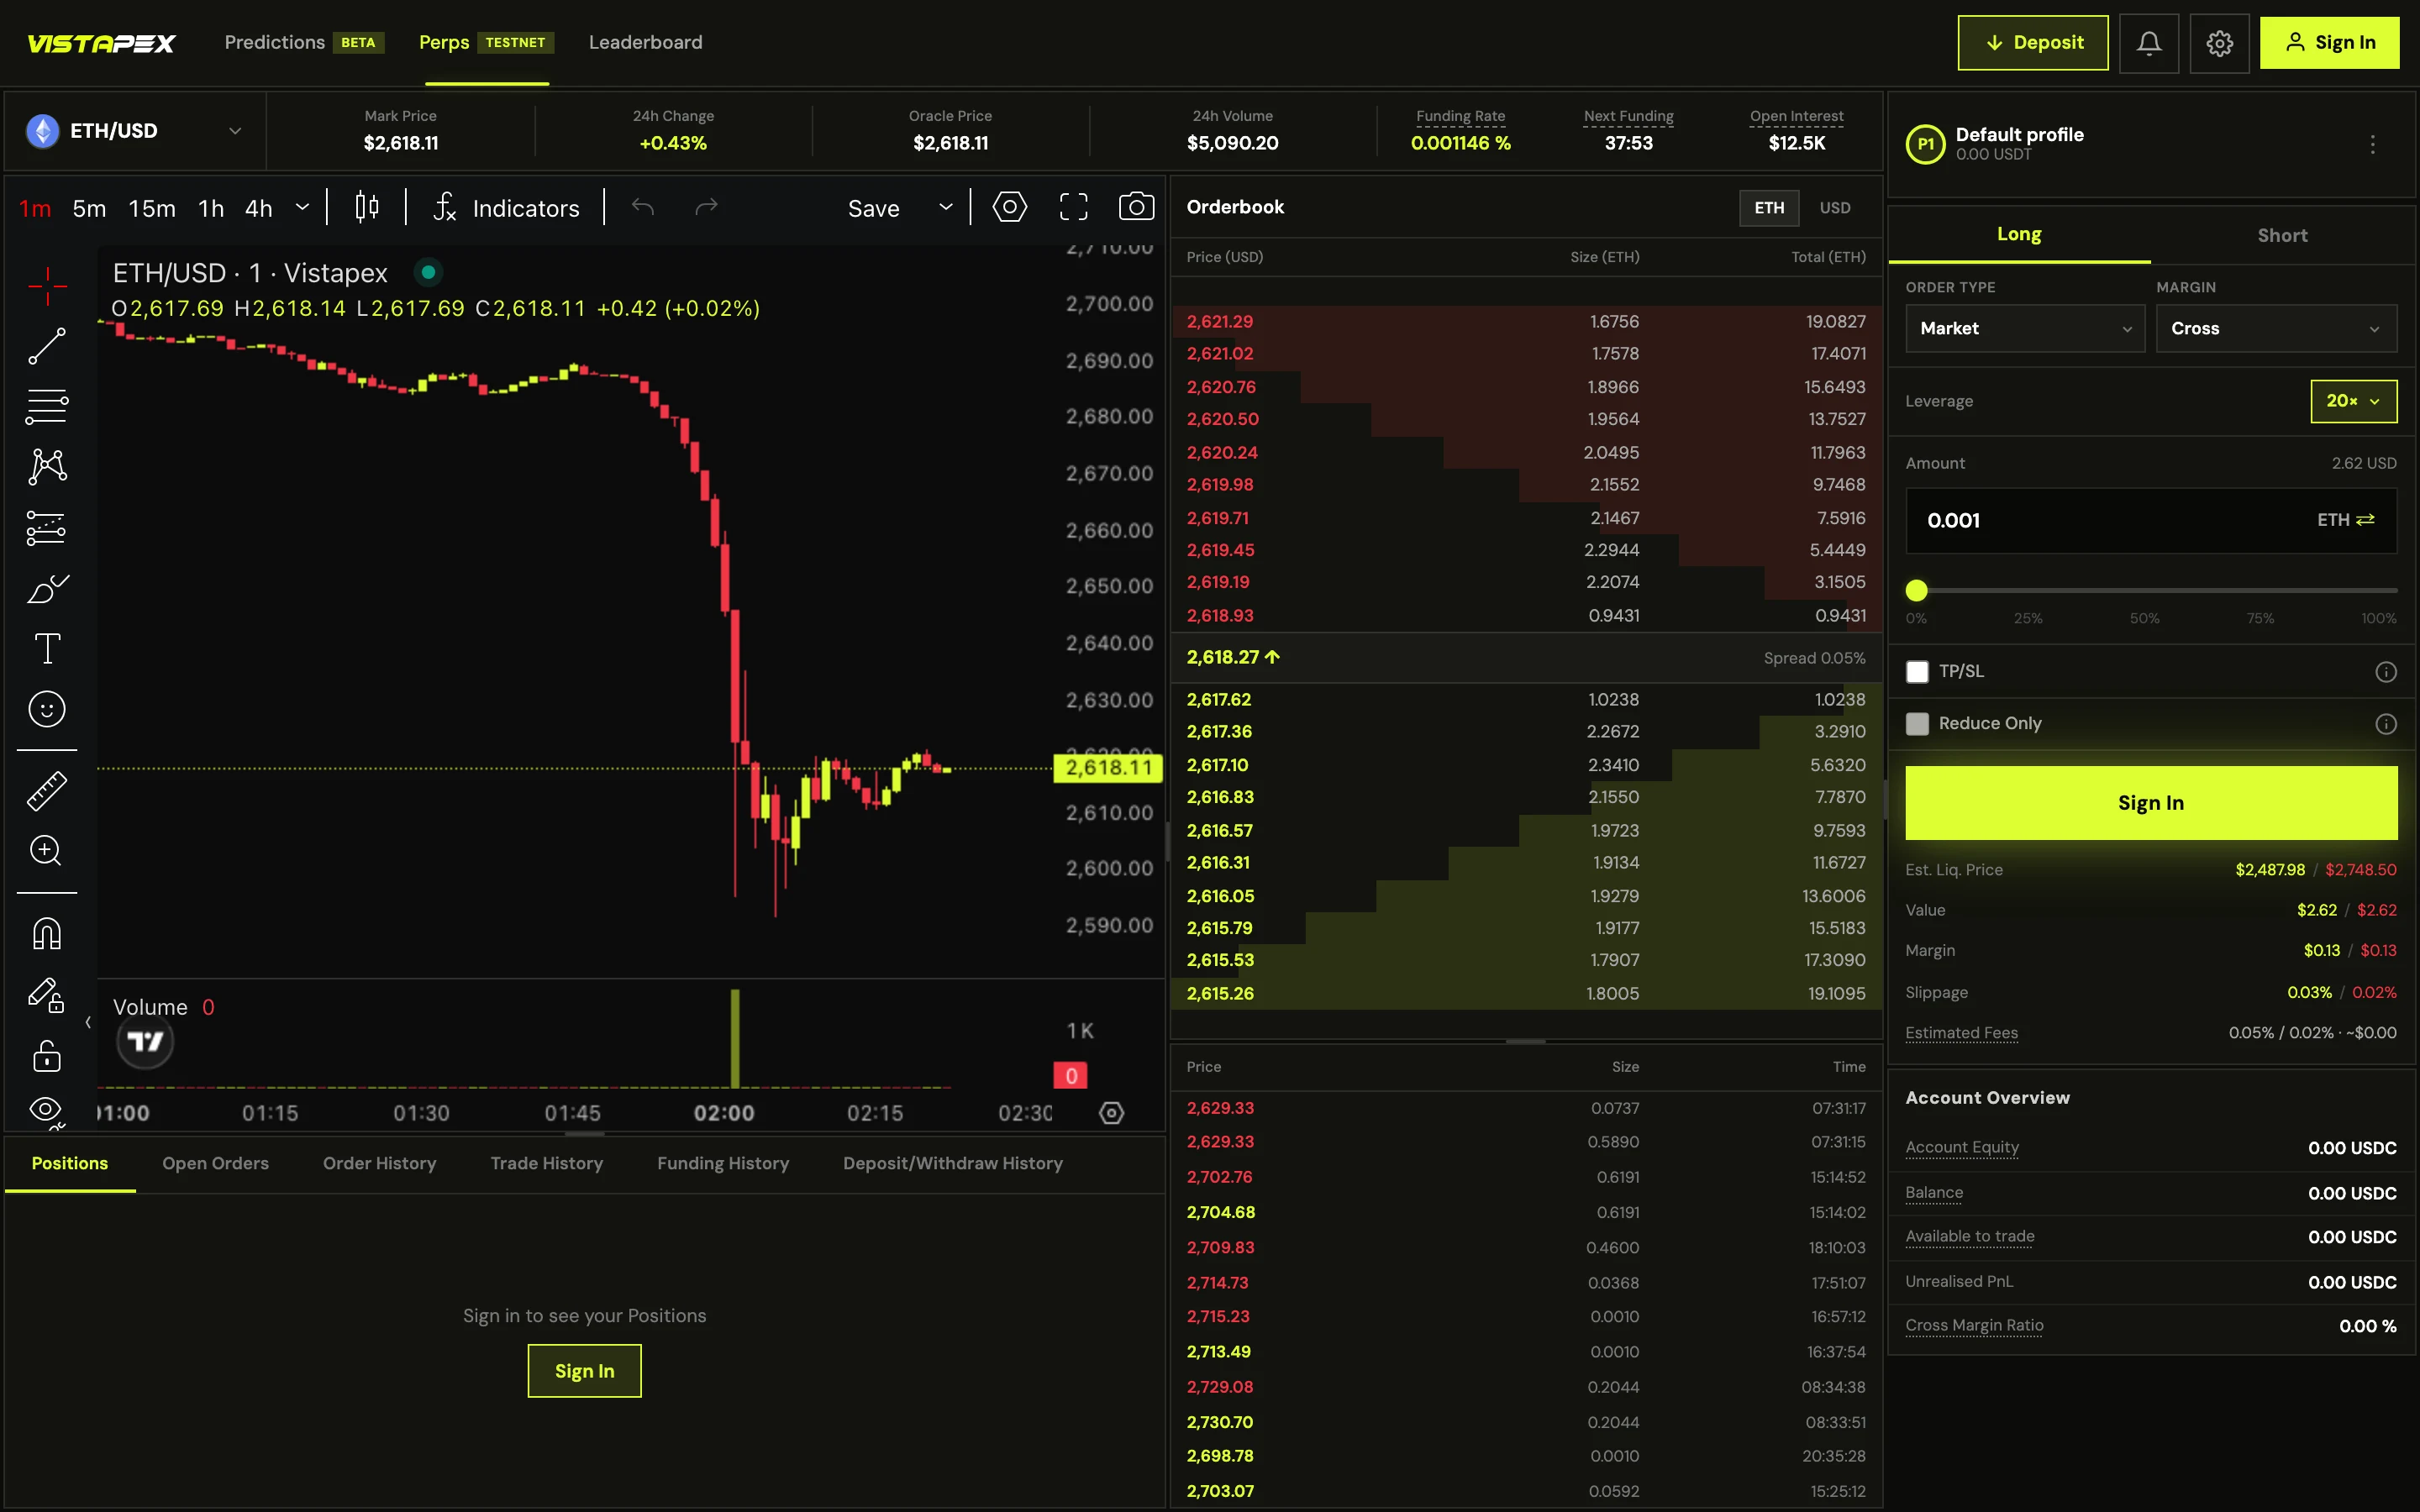Screen dimensions: 2420x1512
Task: Click the 2,618.93 ask price row
Action: (x=1526, y=616)
